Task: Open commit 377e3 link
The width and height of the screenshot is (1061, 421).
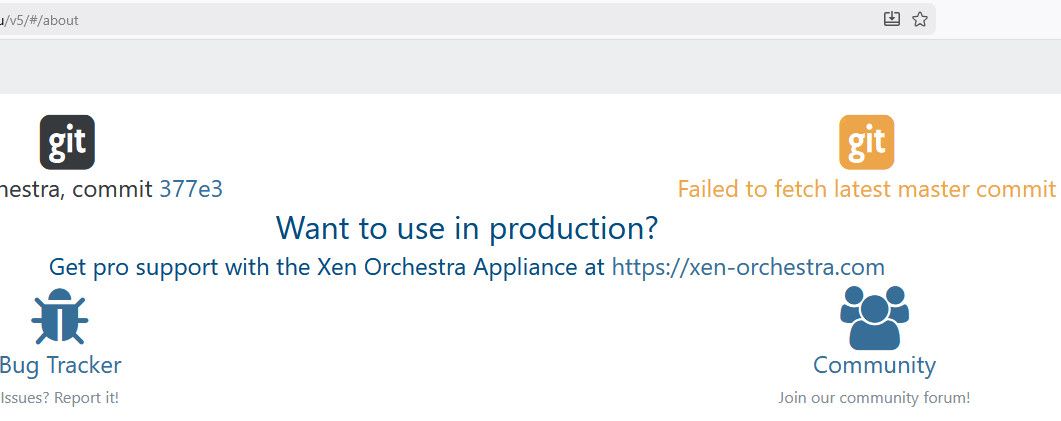Action: [191, 189]
